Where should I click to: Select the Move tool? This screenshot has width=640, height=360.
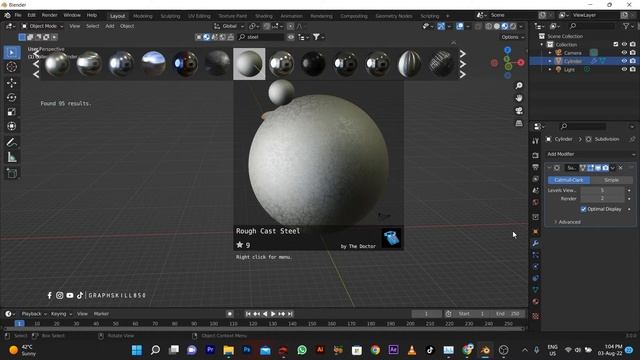tap(11, 83)
